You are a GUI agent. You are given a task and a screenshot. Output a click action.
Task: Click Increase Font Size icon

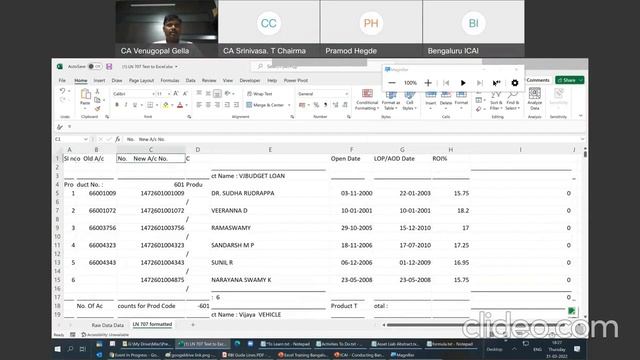[176, 93]
